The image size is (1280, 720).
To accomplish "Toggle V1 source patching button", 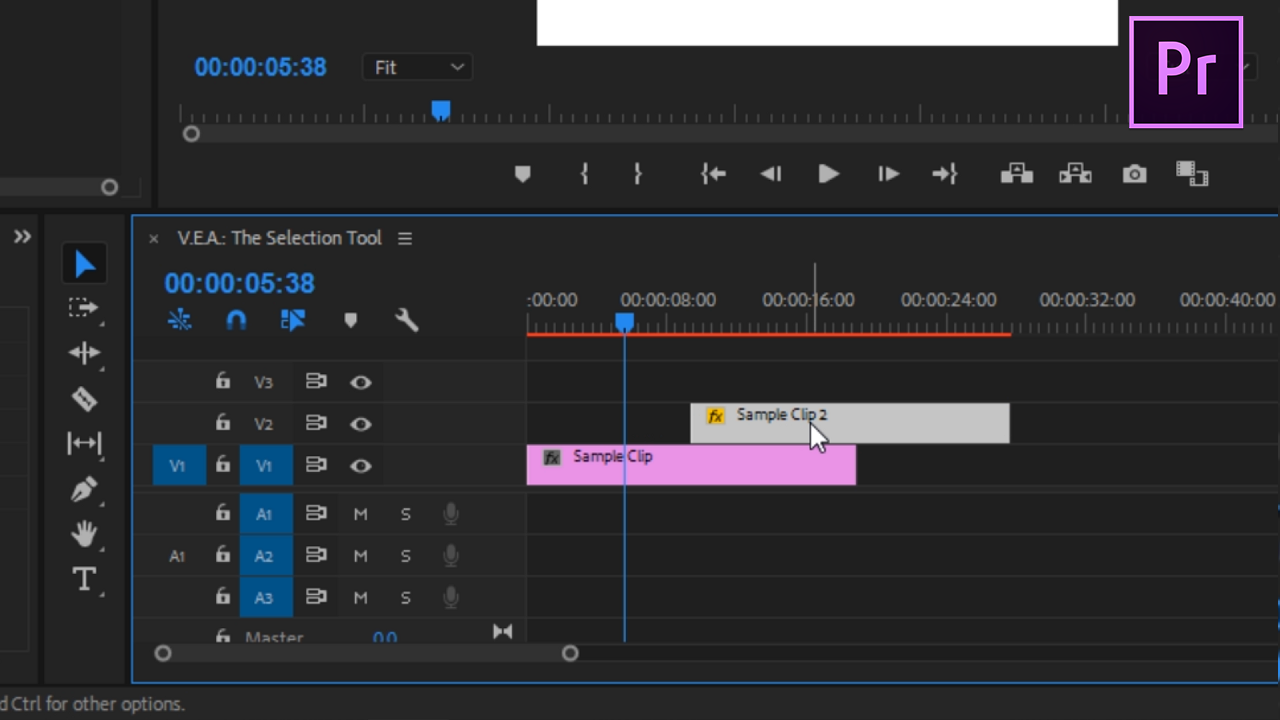I will click(179, 466).
